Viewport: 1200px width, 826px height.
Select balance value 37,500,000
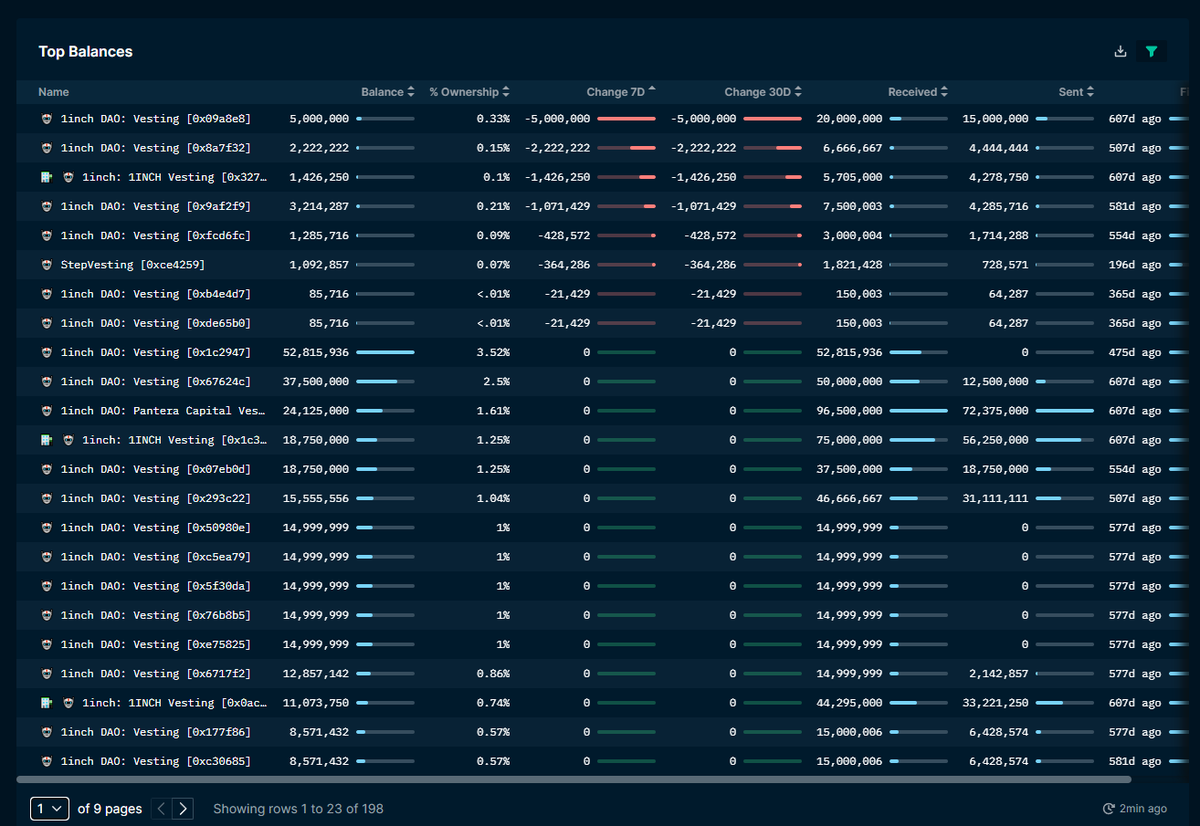tap(316, 382)
